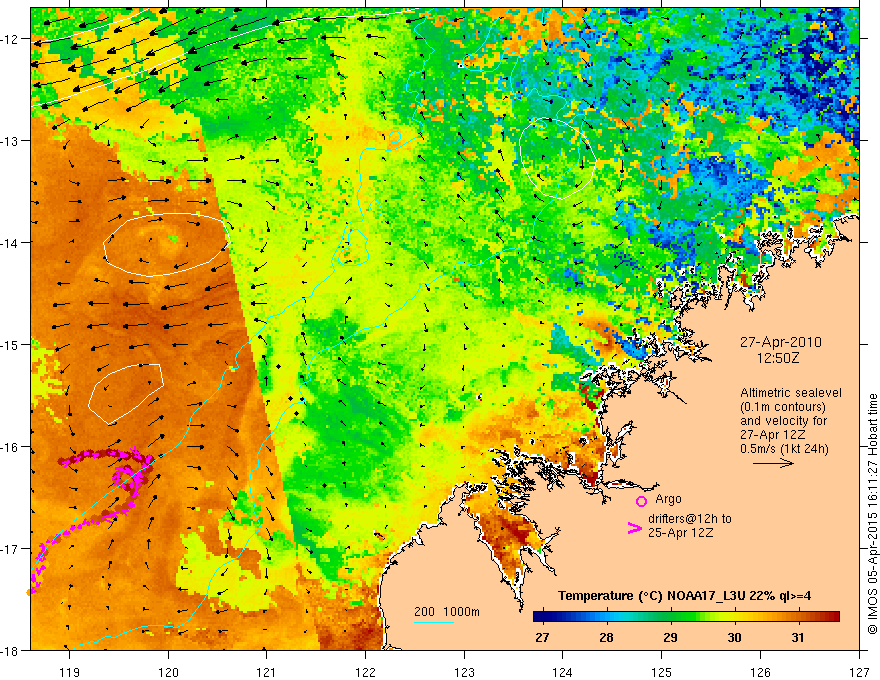880x680 pixels.
Task: Click the 0.5m/s velocity scale arrow
Action: (773, 463)
